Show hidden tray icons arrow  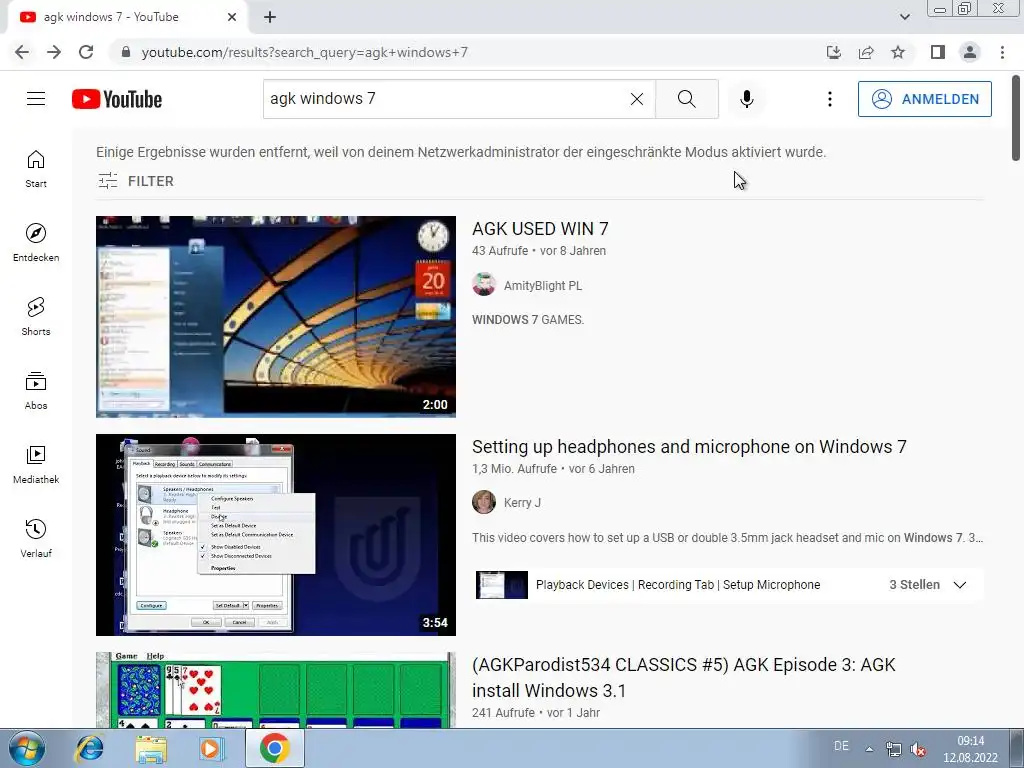(869, 748)
